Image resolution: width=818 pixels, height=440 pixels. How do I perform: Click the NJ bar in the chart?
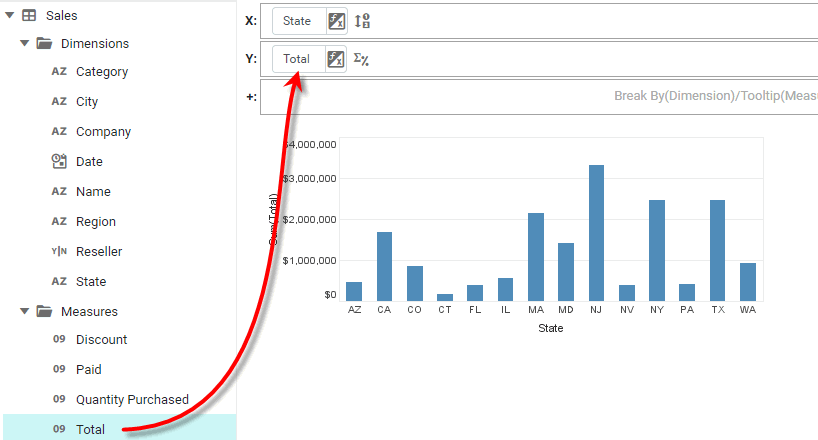point(596,233)
